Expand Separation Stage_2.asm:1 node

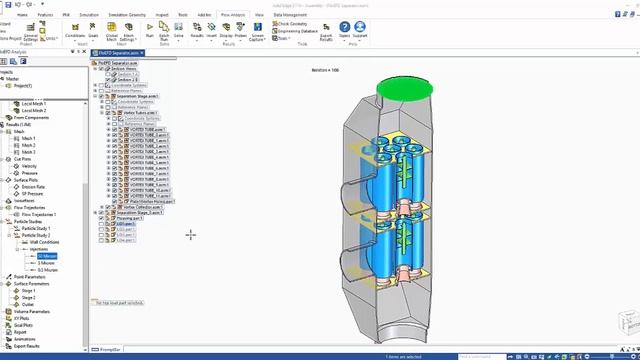tap(96, 213)
